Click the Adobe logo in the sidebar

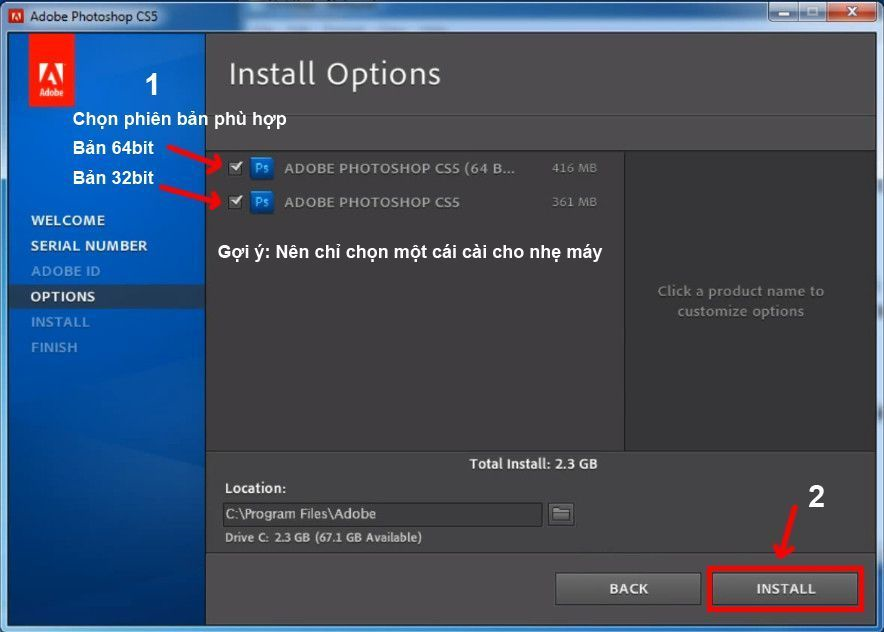point(51,70)
